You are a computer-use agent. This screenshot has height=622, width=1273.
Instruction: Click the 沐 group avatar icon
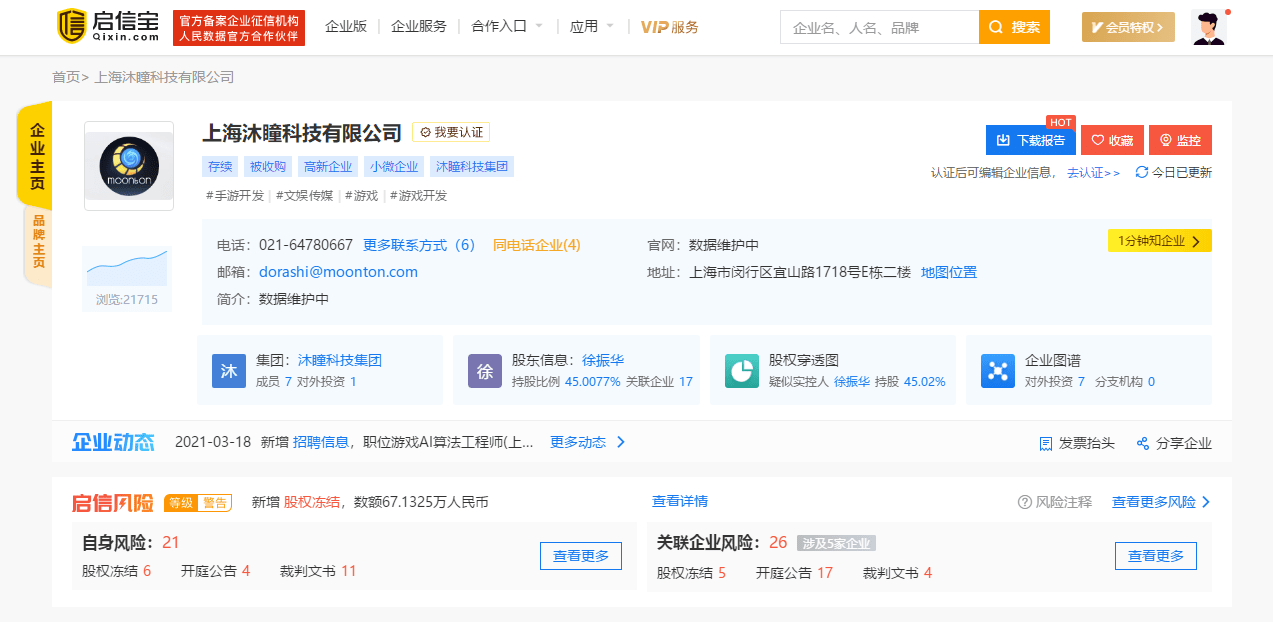pyautogui.click(x=228, y=371)
